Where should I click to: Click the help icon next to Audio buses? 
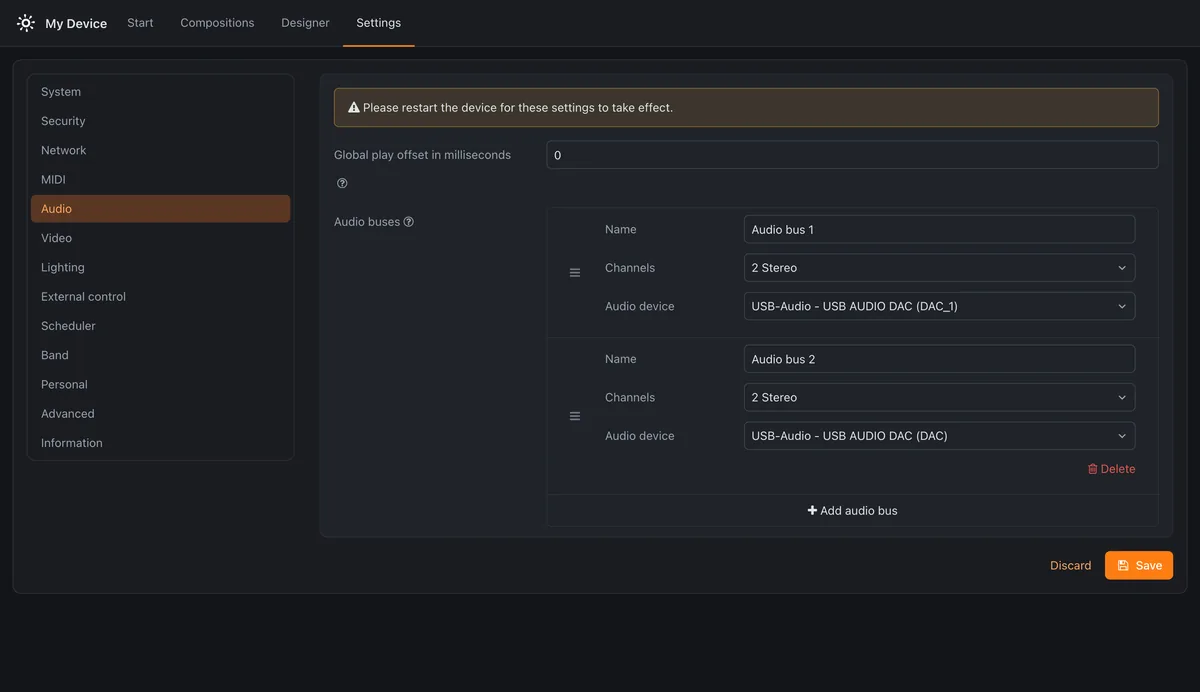(x=408, y=222)
